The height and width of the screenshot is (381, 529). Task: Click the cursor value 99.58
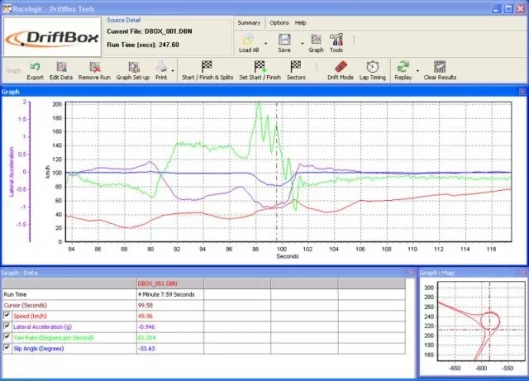(145, 305)
